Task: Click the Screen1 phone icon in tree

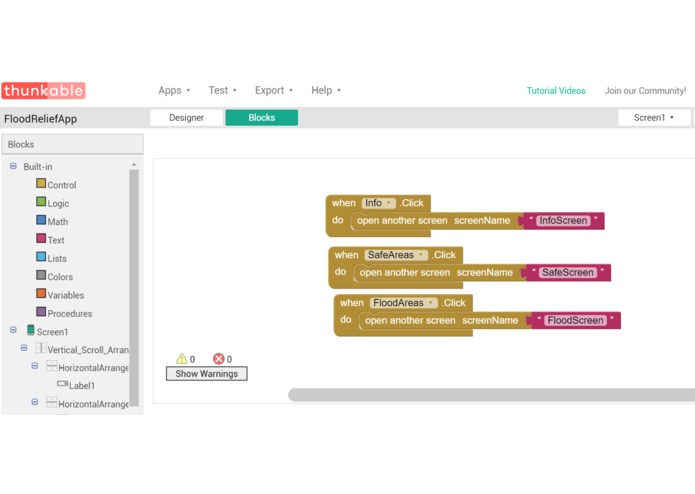Action: point(31,330)
